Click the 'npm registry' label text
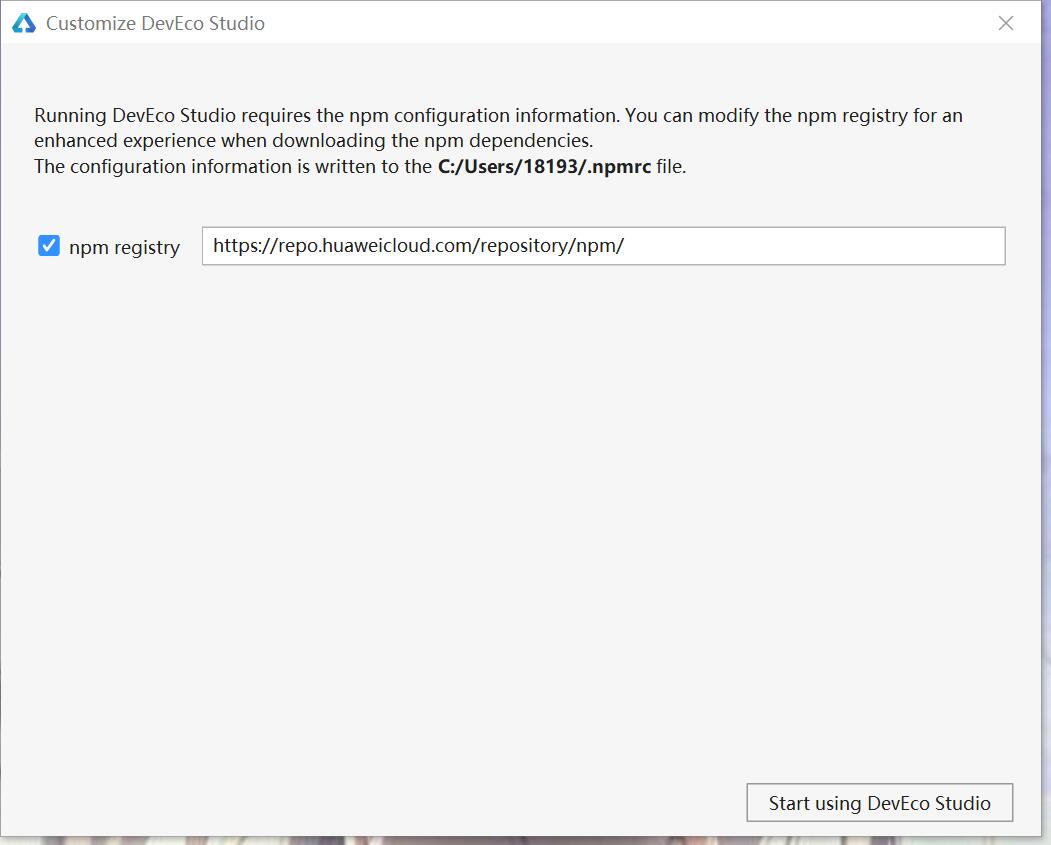Viewport: 1051px width, 845px height. 125,247
